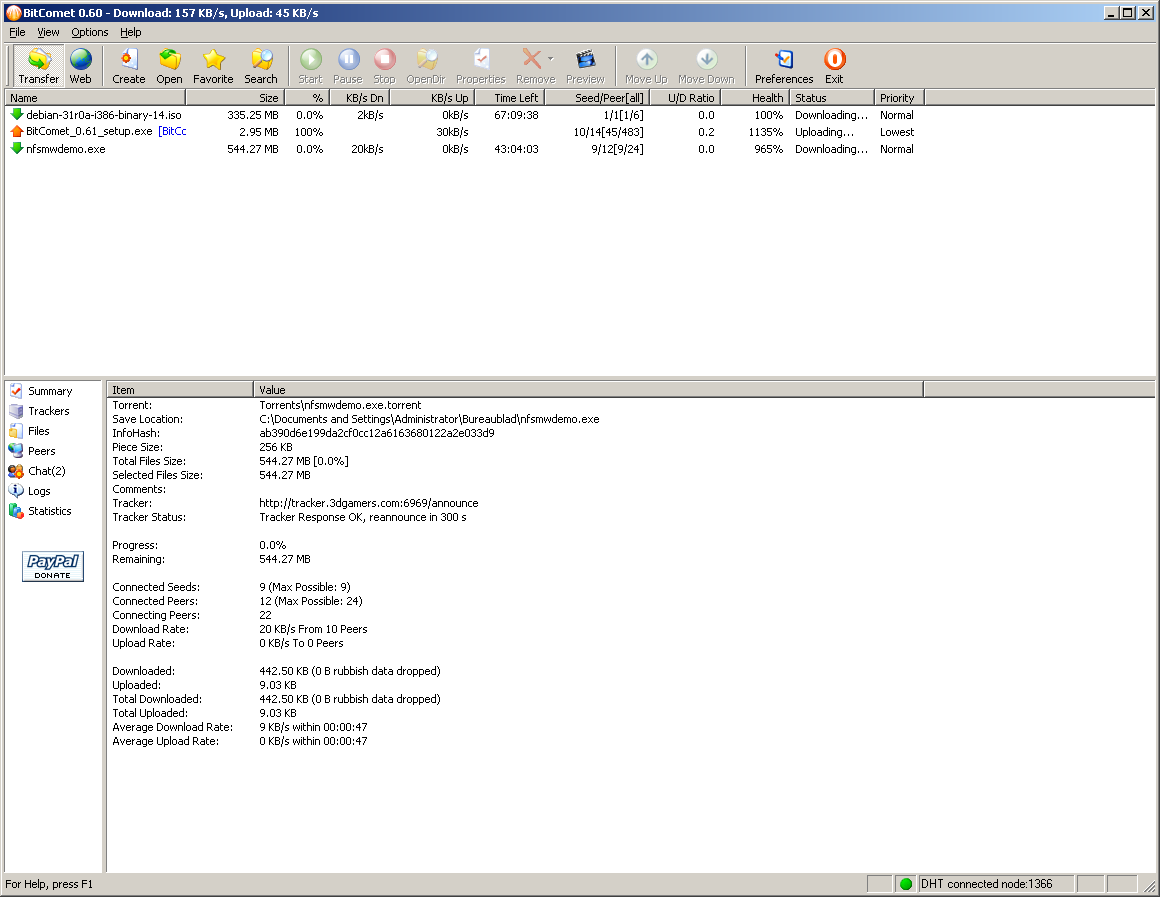The image size is (1160, 897).
Task: Click the Exit power icon
Action: 834,66
